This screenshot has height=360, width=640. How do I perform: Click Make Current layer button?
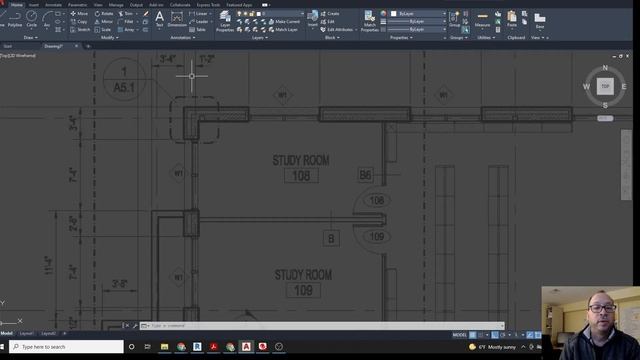point(284,22)
